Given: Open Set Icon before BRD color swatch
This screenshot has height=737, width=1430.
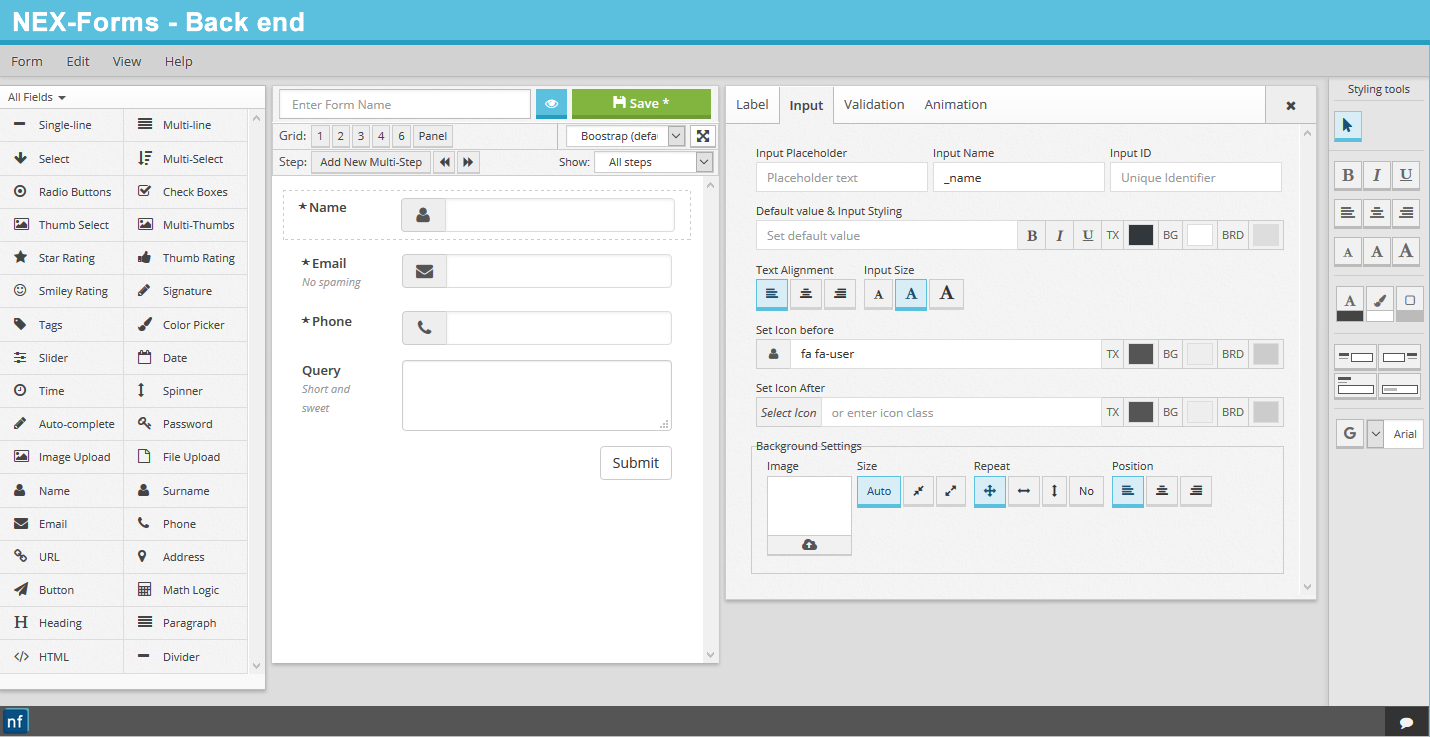Looking at the screenshot, I should [x=1266, y=354].
